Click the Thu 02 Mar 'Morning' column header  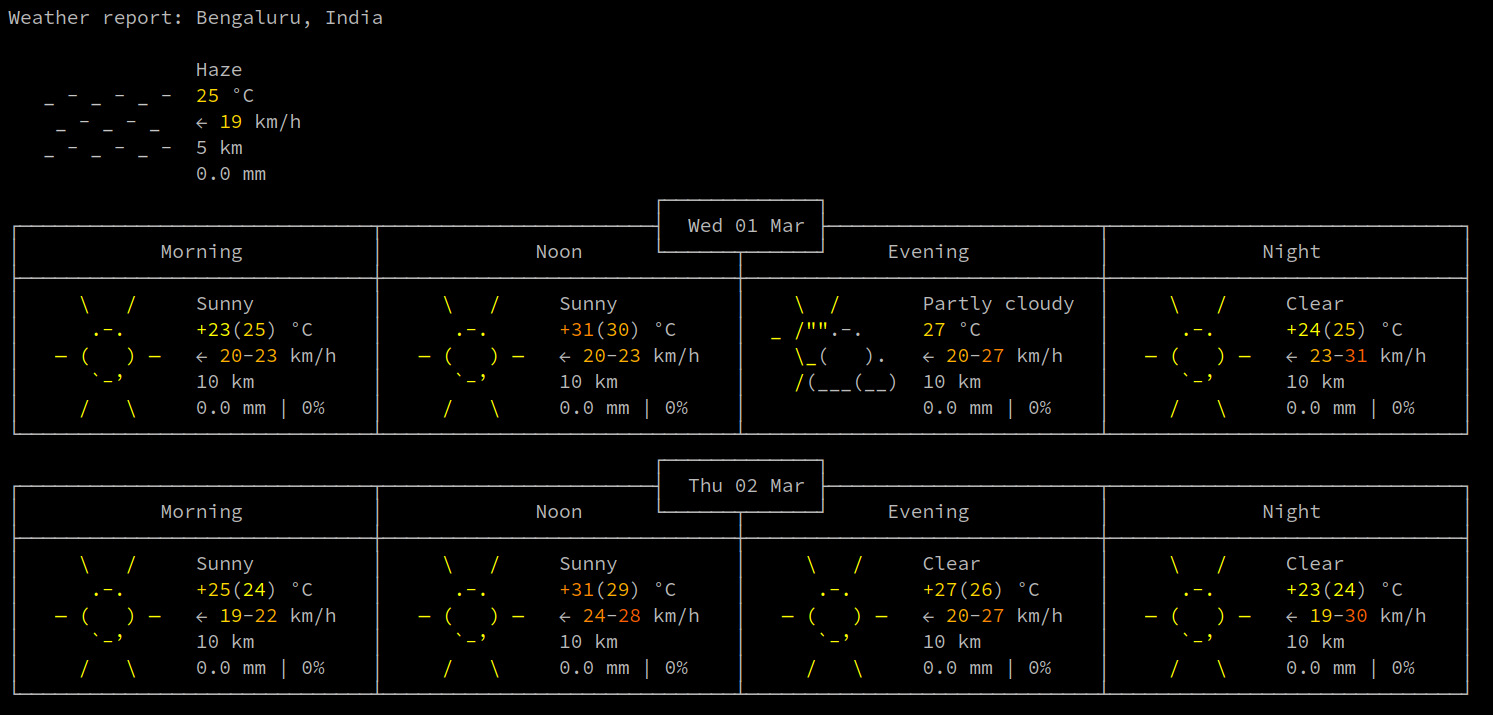(x=202, y=512)
